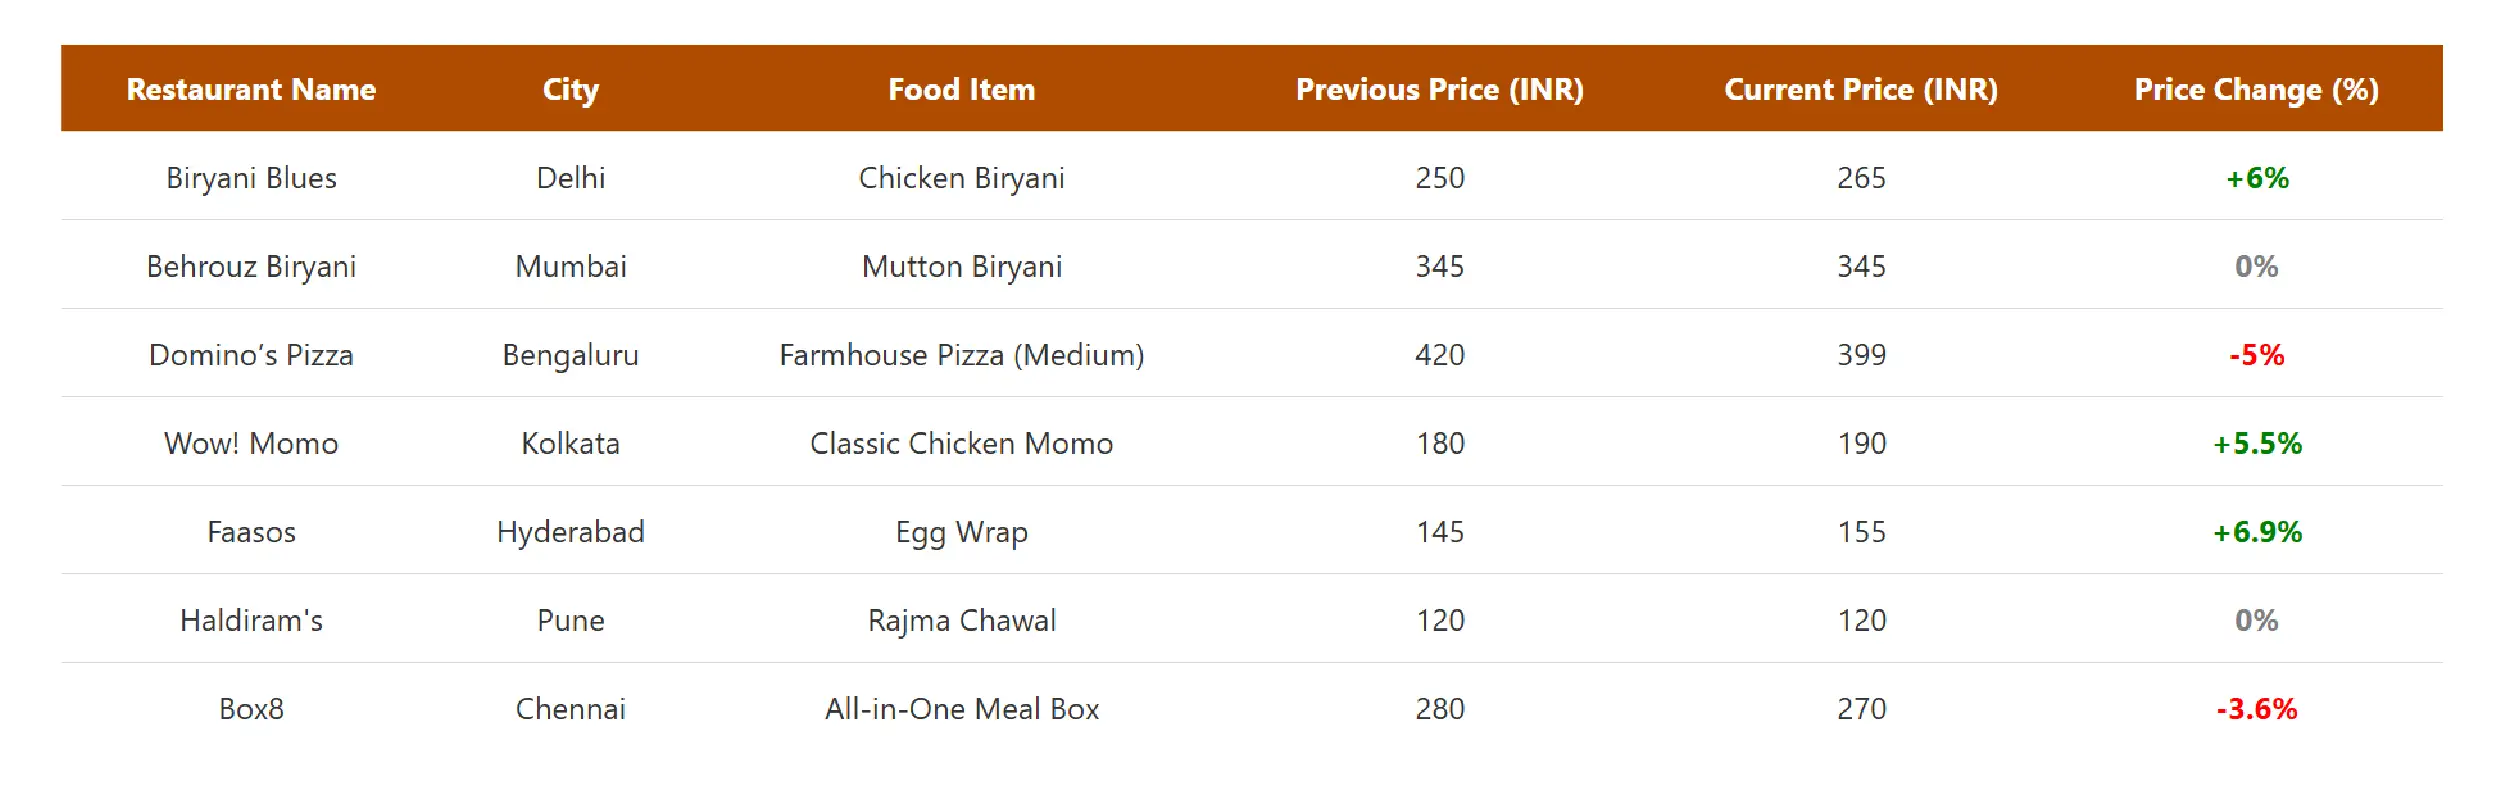Click the Price Change (%) header
This screenshot has width=2506, height=792.
[x=2256, y=90]
